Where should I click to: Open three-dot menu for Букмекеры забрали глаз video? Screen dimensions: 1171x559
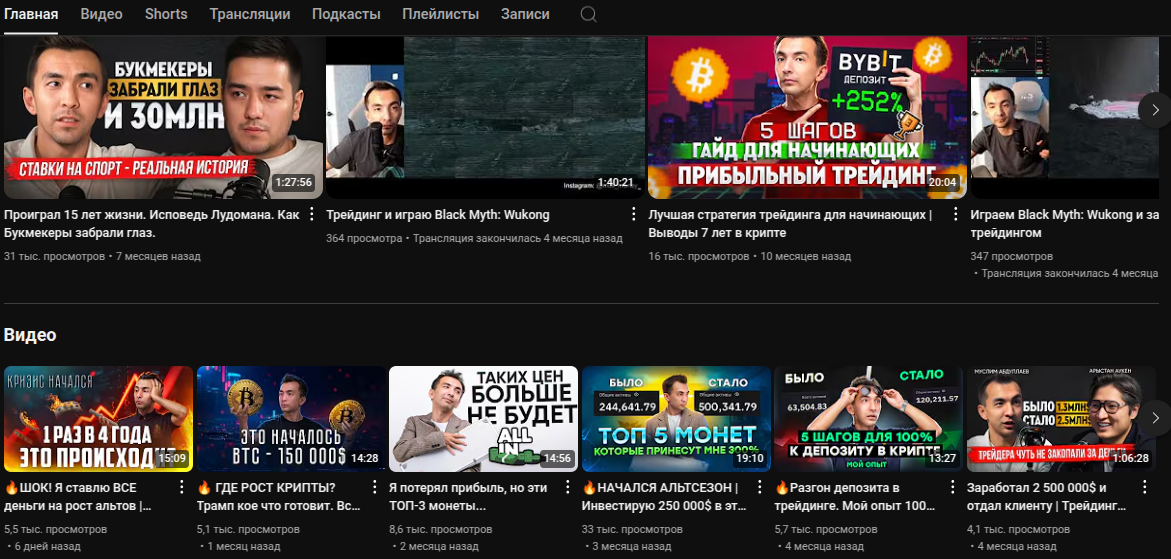[x=311, y=215]
